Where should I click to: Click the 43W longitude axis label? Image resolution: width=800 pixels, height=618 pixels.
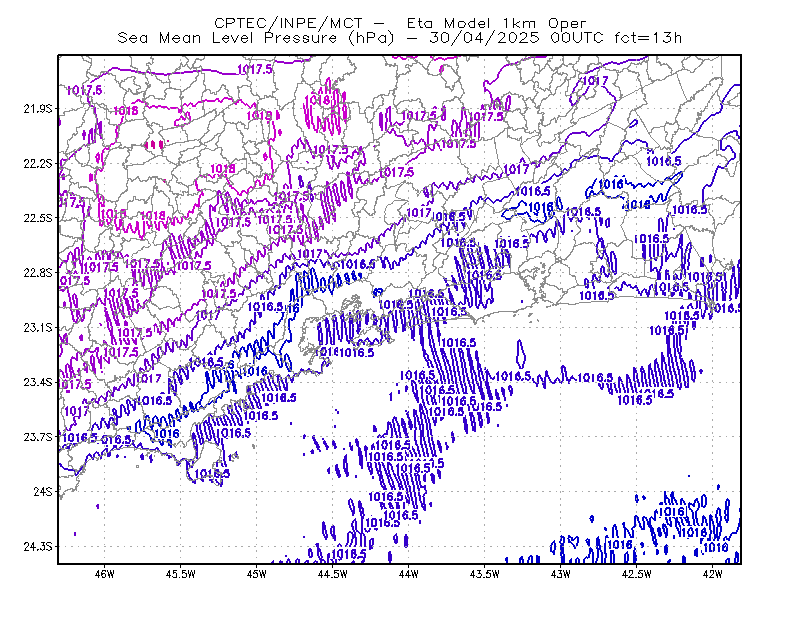point(561,574)
